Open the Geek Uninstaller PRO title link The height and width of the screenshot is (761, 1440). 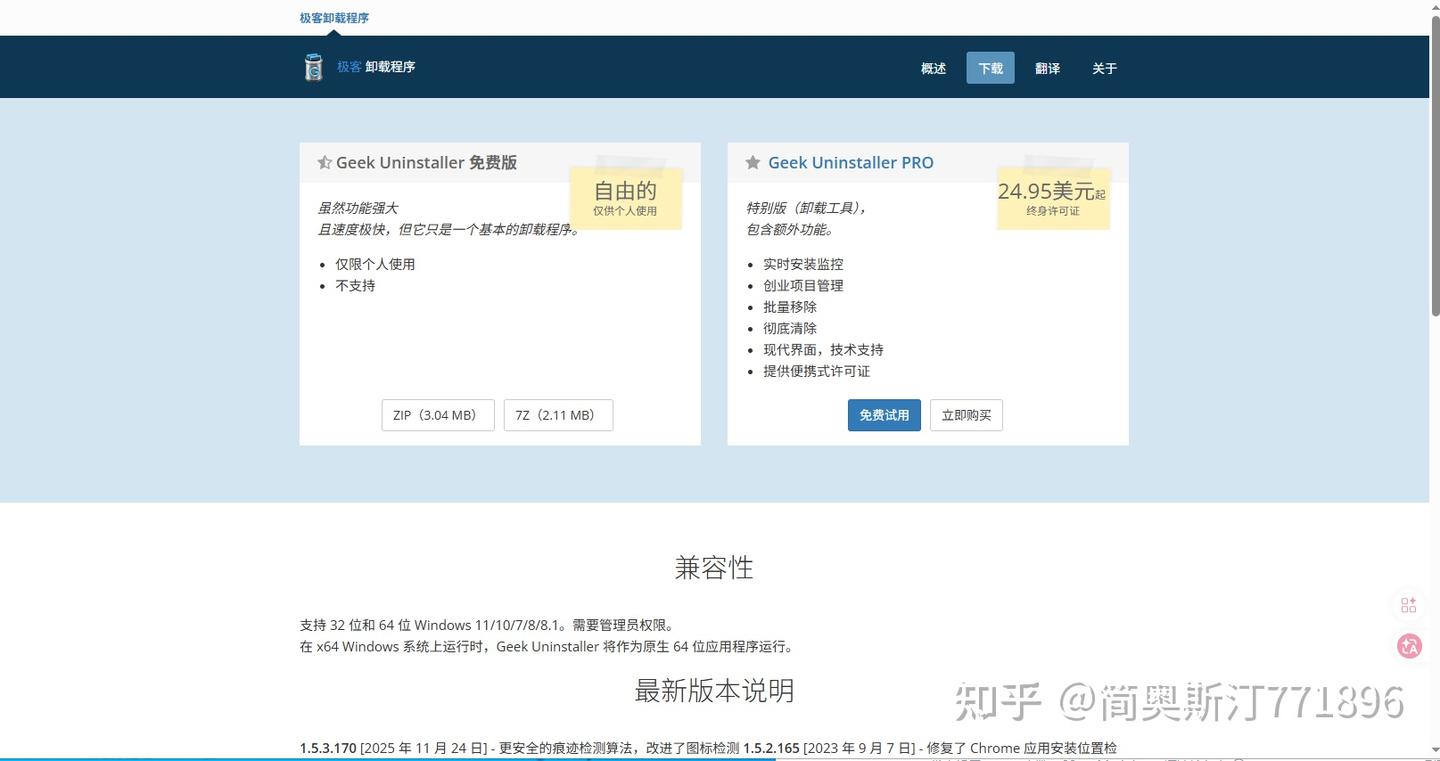(850, 163)
